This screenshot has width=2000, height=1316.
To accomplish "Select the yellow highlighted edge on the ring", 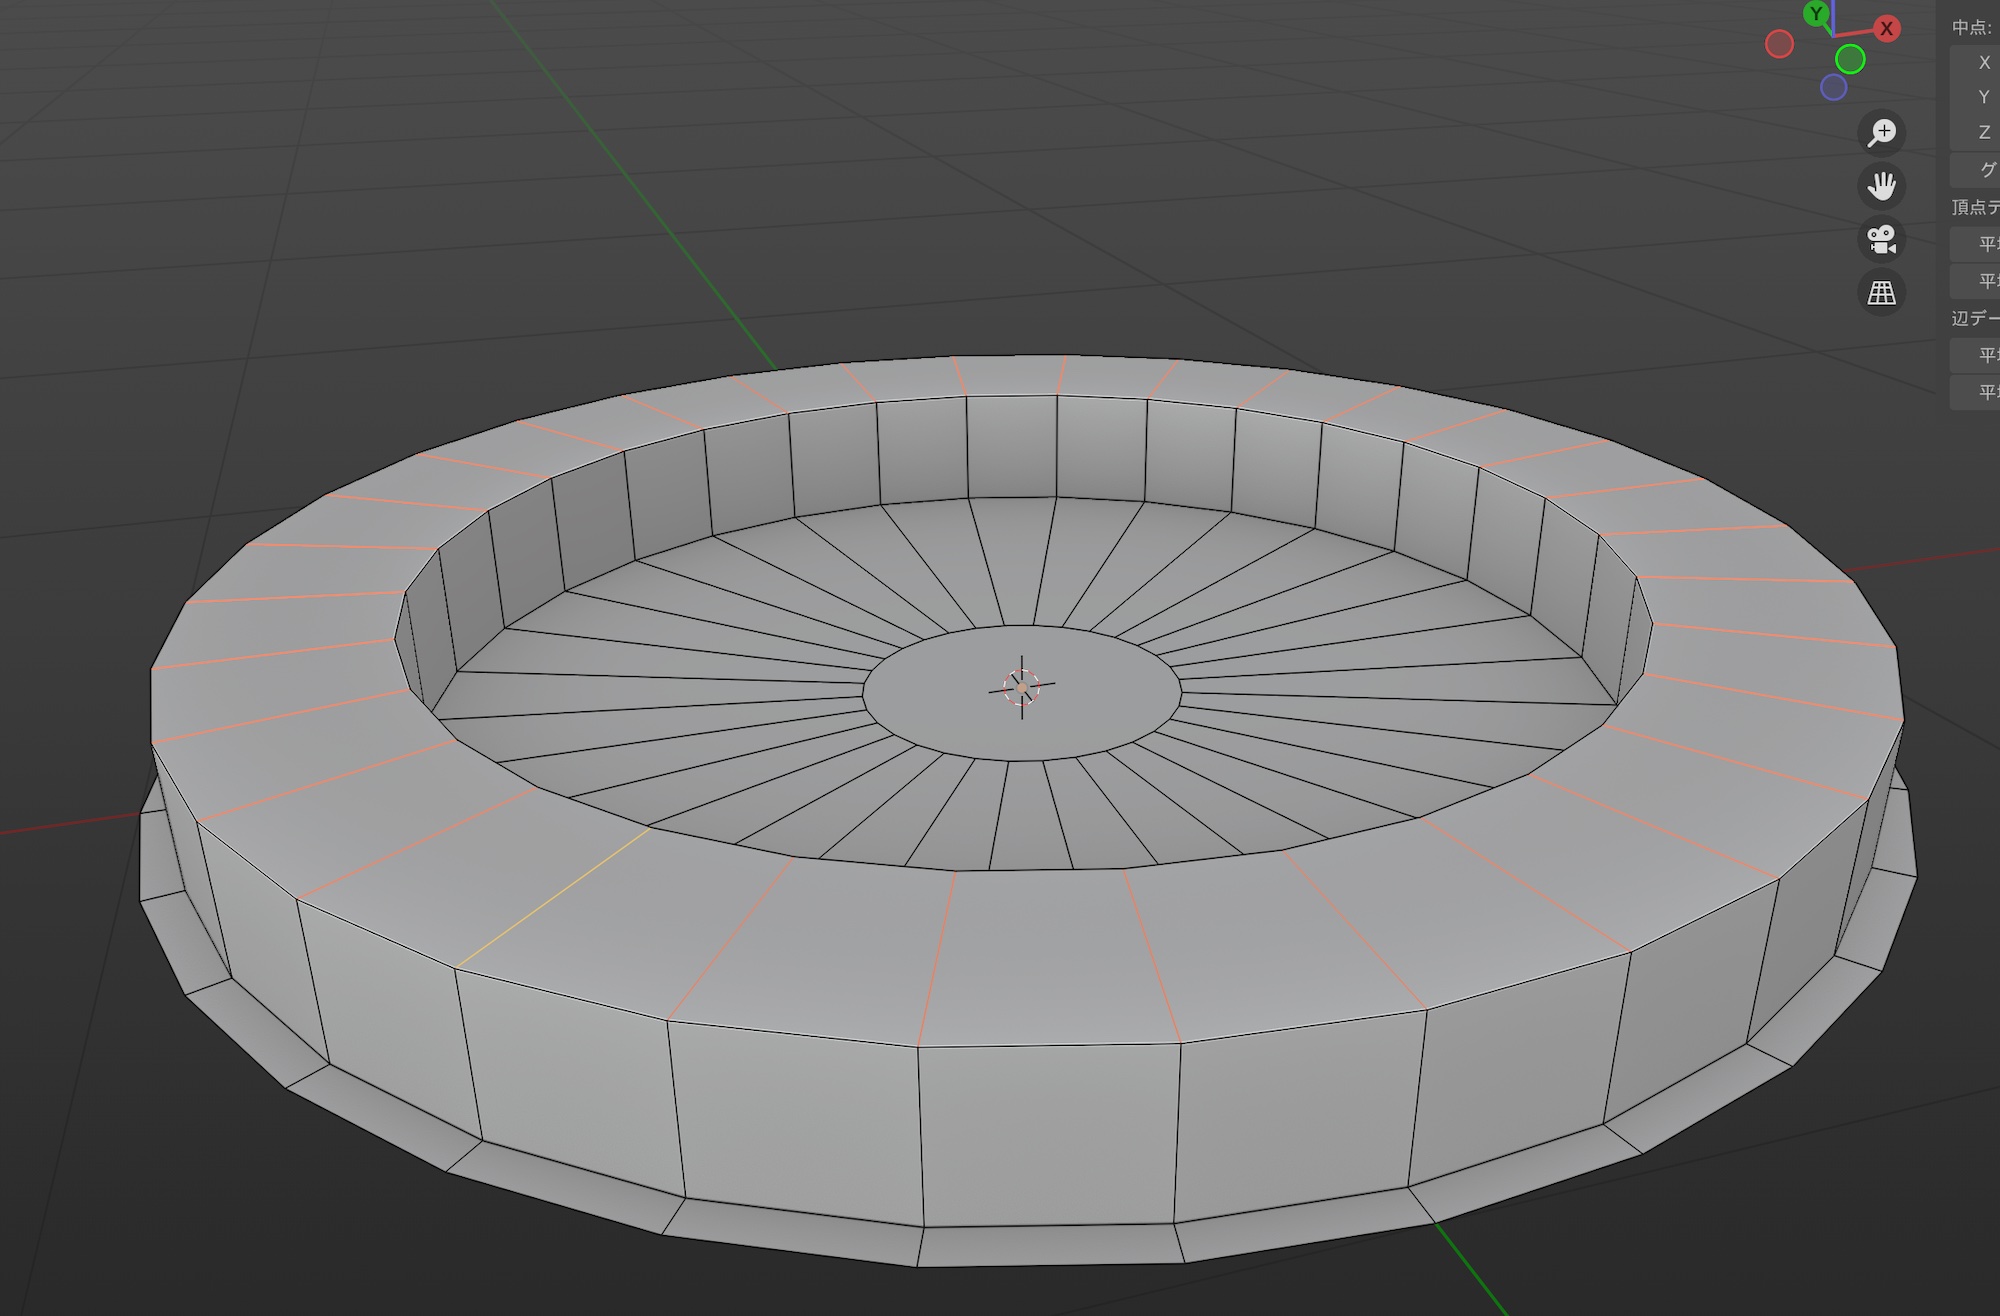I will 553,898.
